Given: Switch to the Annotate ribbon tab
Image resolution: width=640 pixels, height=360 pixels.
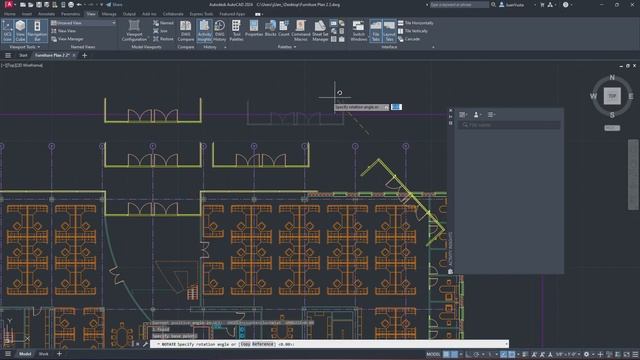Looking at the screenshot, I should point(47,14).
